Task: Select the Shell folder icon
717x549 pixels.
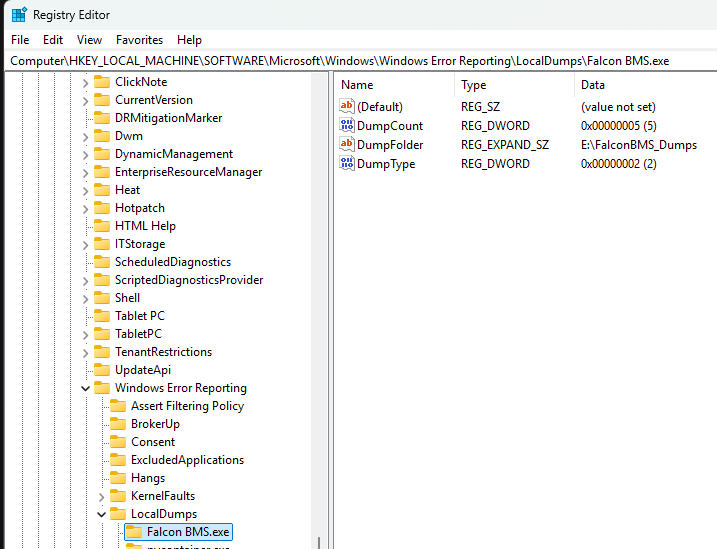Action: point(102,298)
